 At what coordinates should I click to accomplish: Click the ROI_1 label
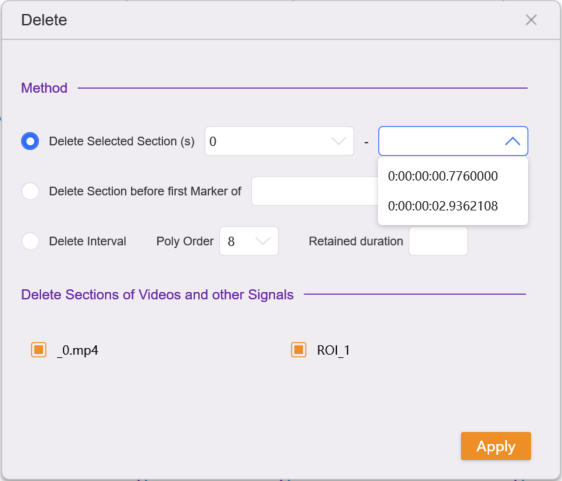point(333,350)
